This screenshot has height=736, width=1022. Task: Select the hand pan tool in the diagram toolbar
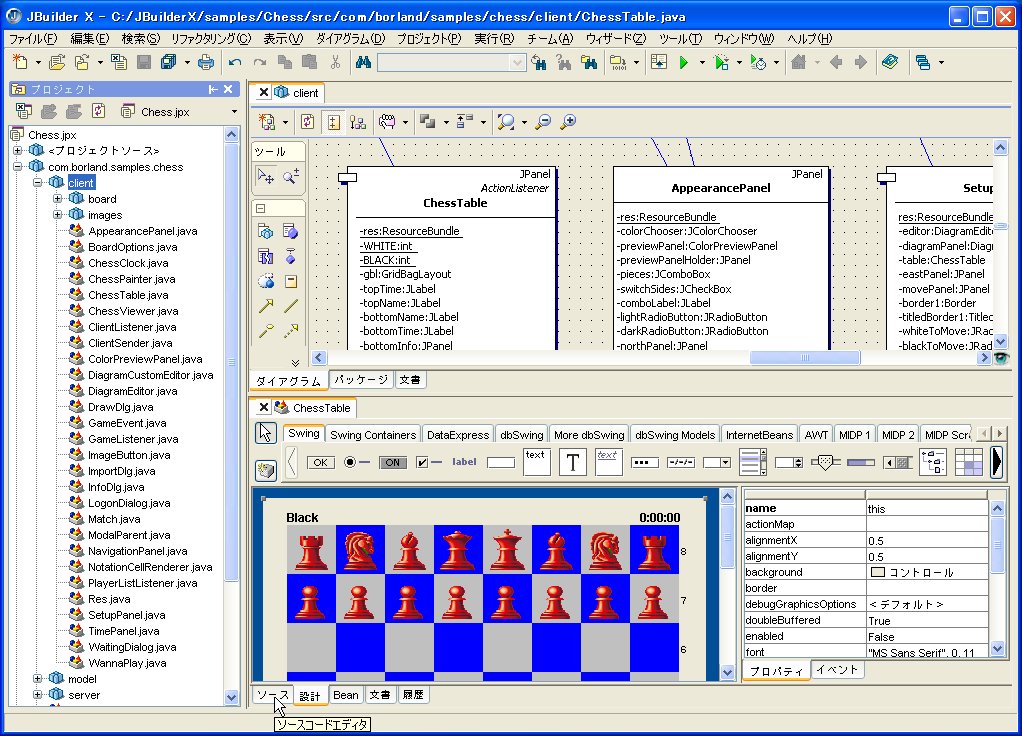point(387,121)
